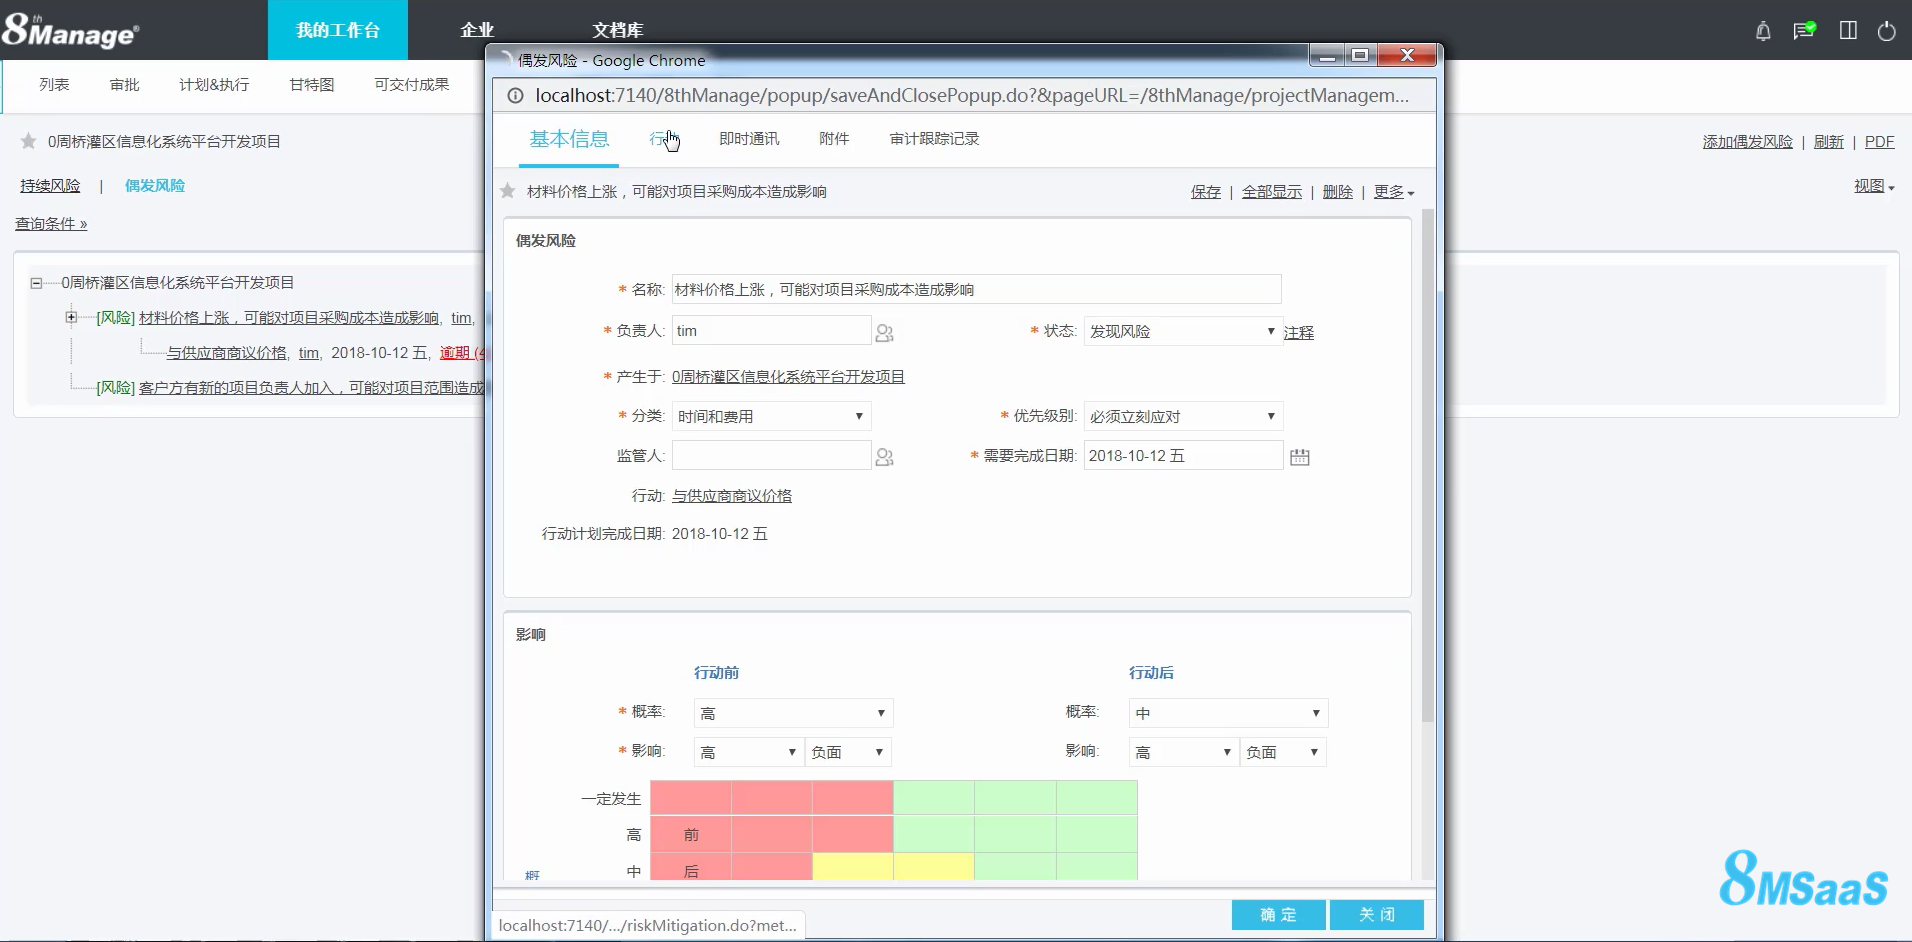The height and width of the screenshot is (942, 1912).
Task: Open the 行动后 负面 dropdown
Action: tap(1283, 752)
